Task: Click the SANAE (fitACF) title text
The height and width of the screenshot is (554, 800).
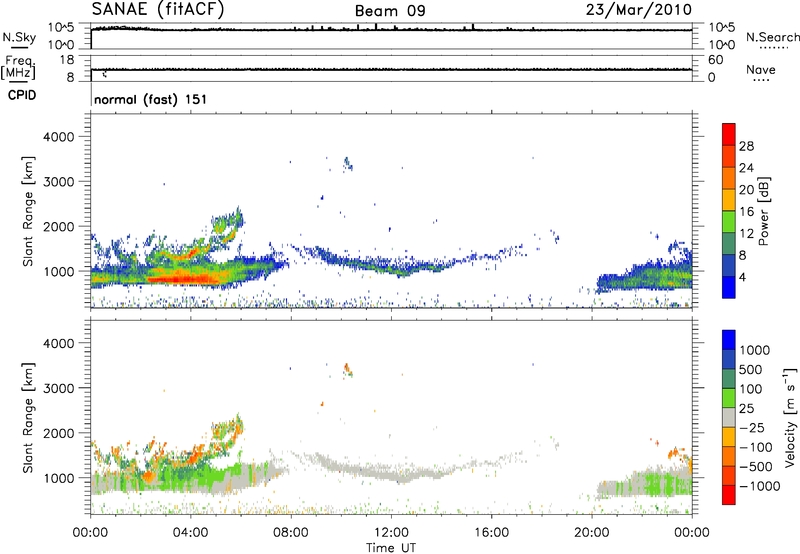Action: coord(158,9)
